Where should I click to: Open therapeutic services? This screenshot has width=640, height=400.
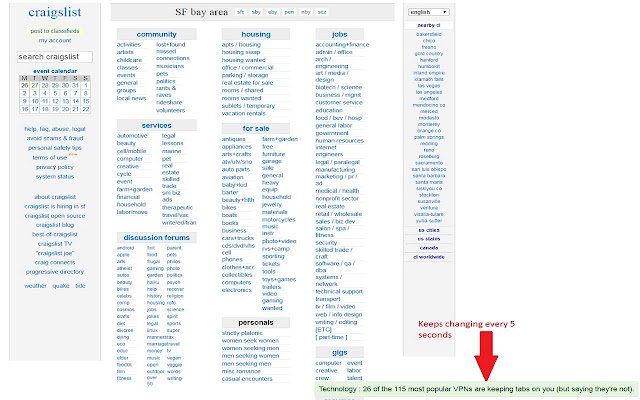pos(177,207)
